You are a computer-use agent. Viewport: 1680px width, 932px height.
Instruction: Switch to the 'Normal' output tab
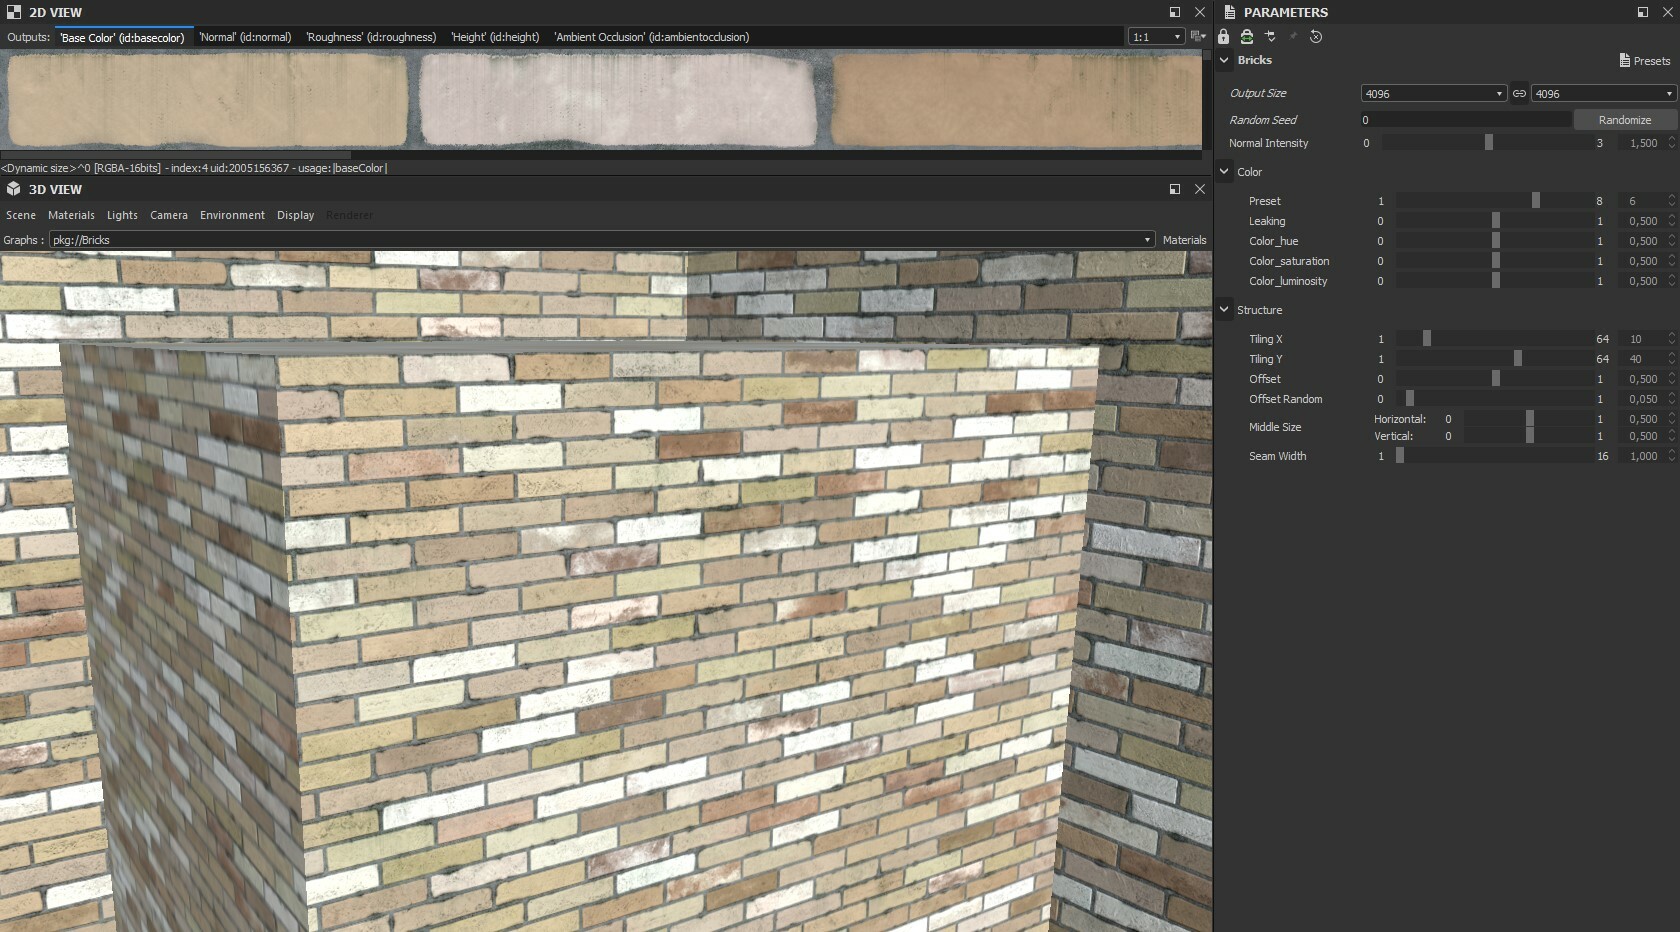point(243,37)
